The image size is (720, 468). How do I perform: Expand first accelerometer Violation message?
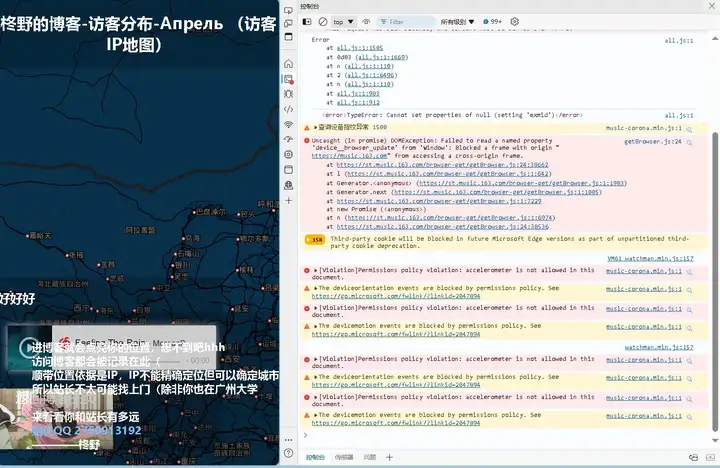(x=315, y=270)
